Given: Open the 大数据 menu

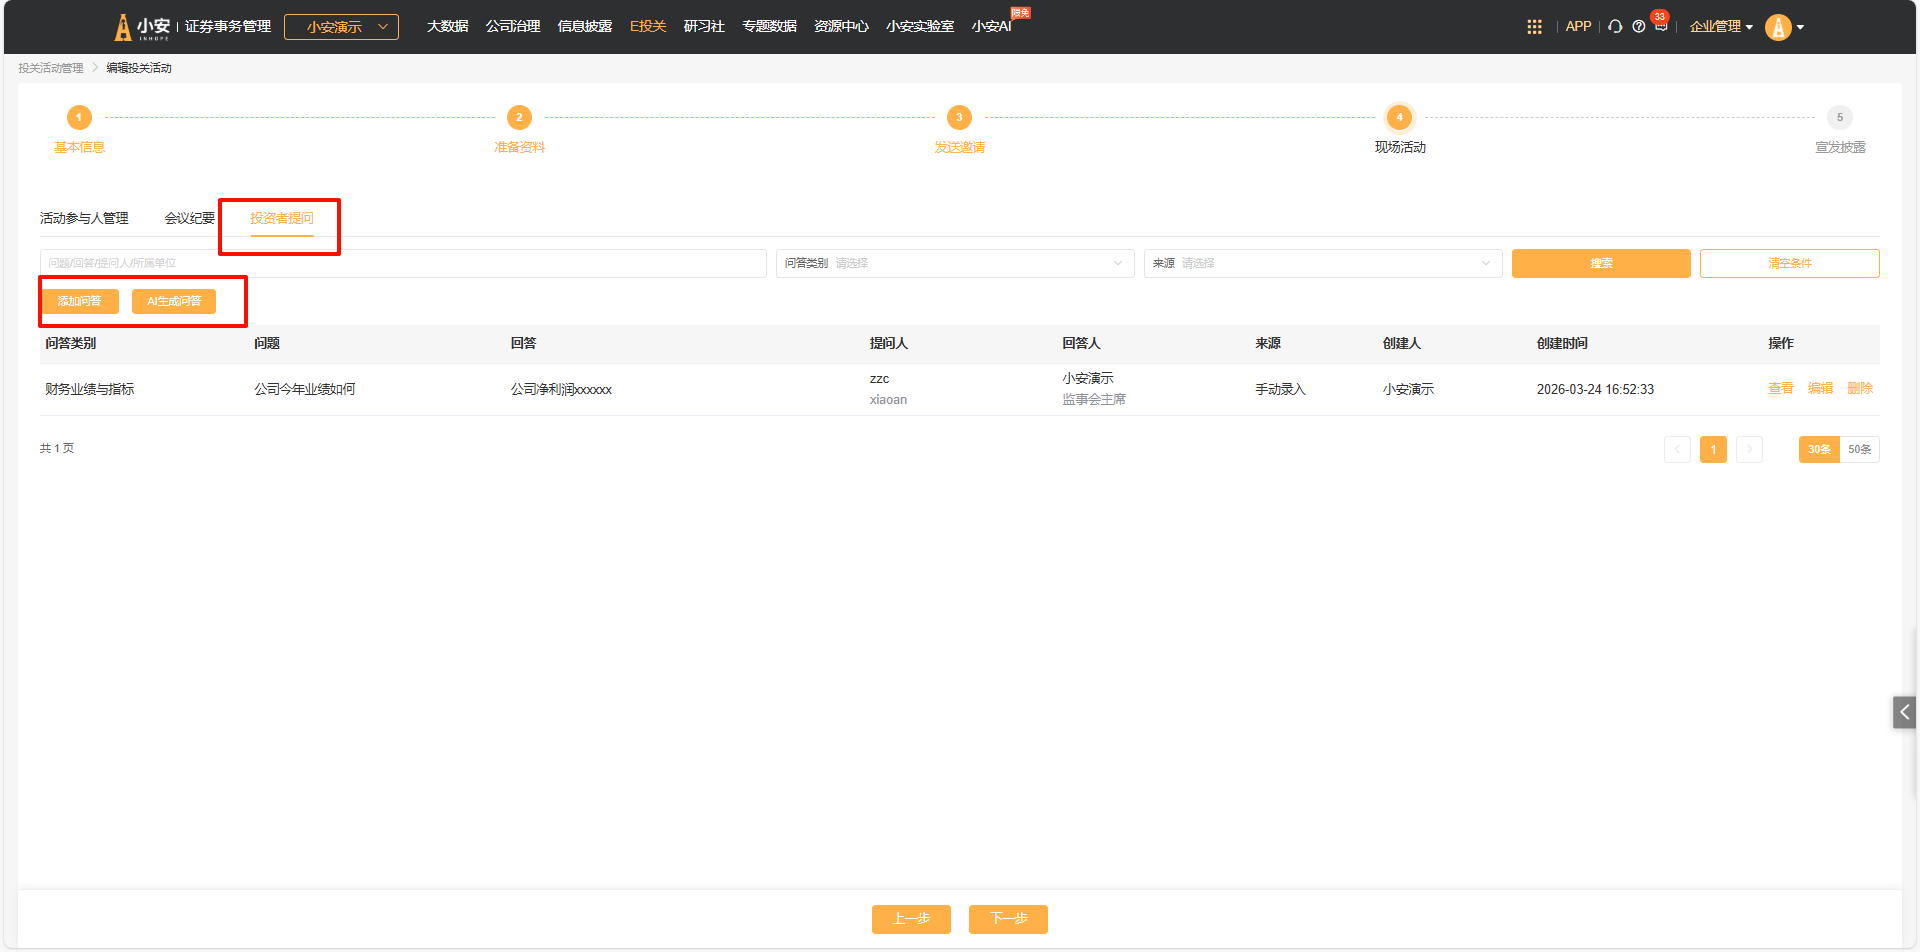Looking at the screenshot, I should point(447,27).
